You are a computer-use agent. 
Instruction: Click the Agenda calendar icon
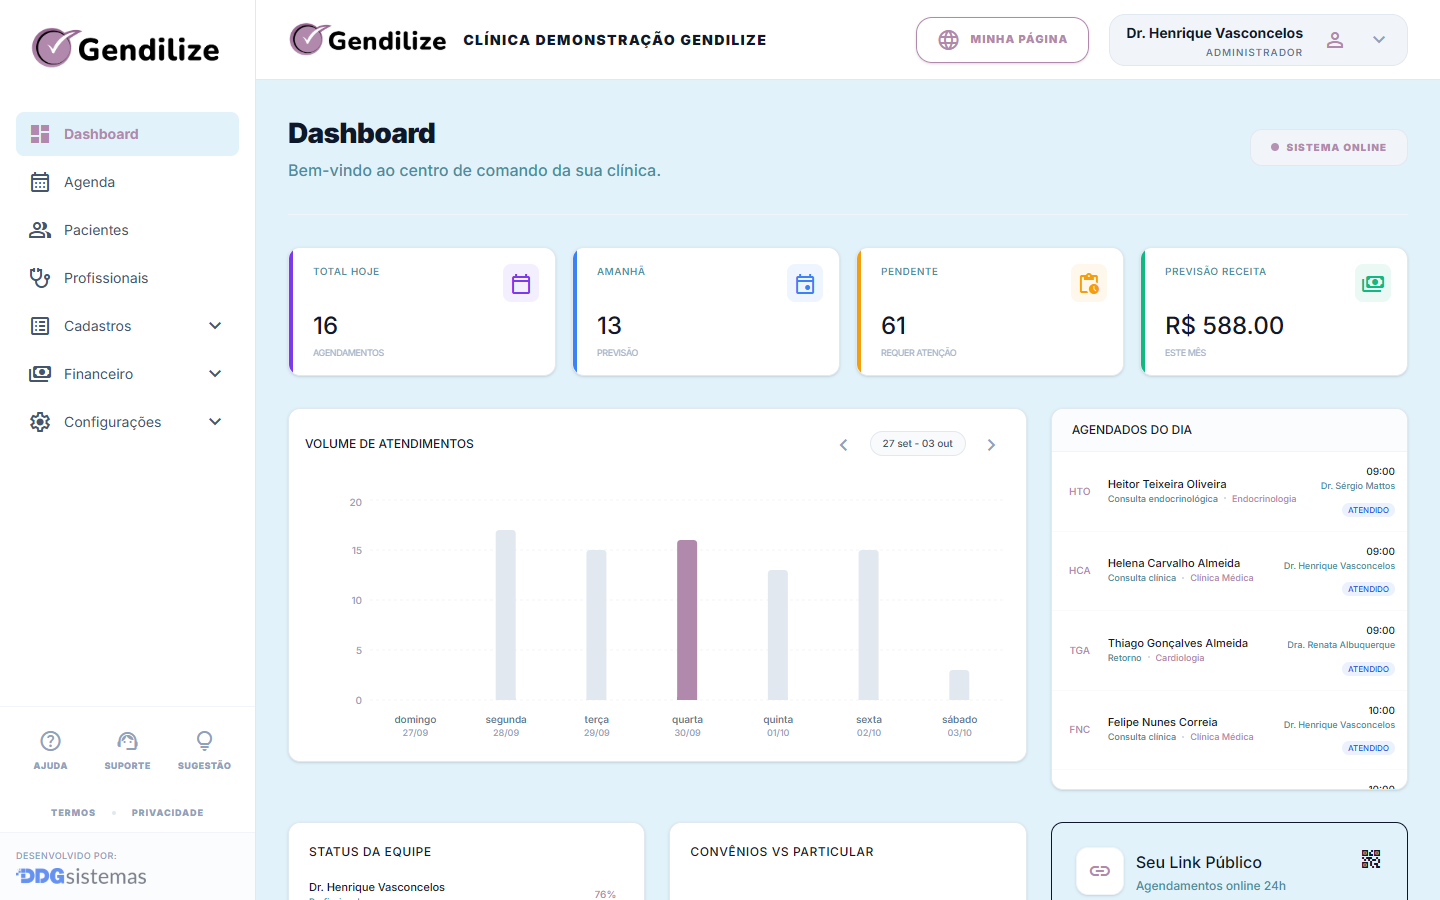point(40,182)
